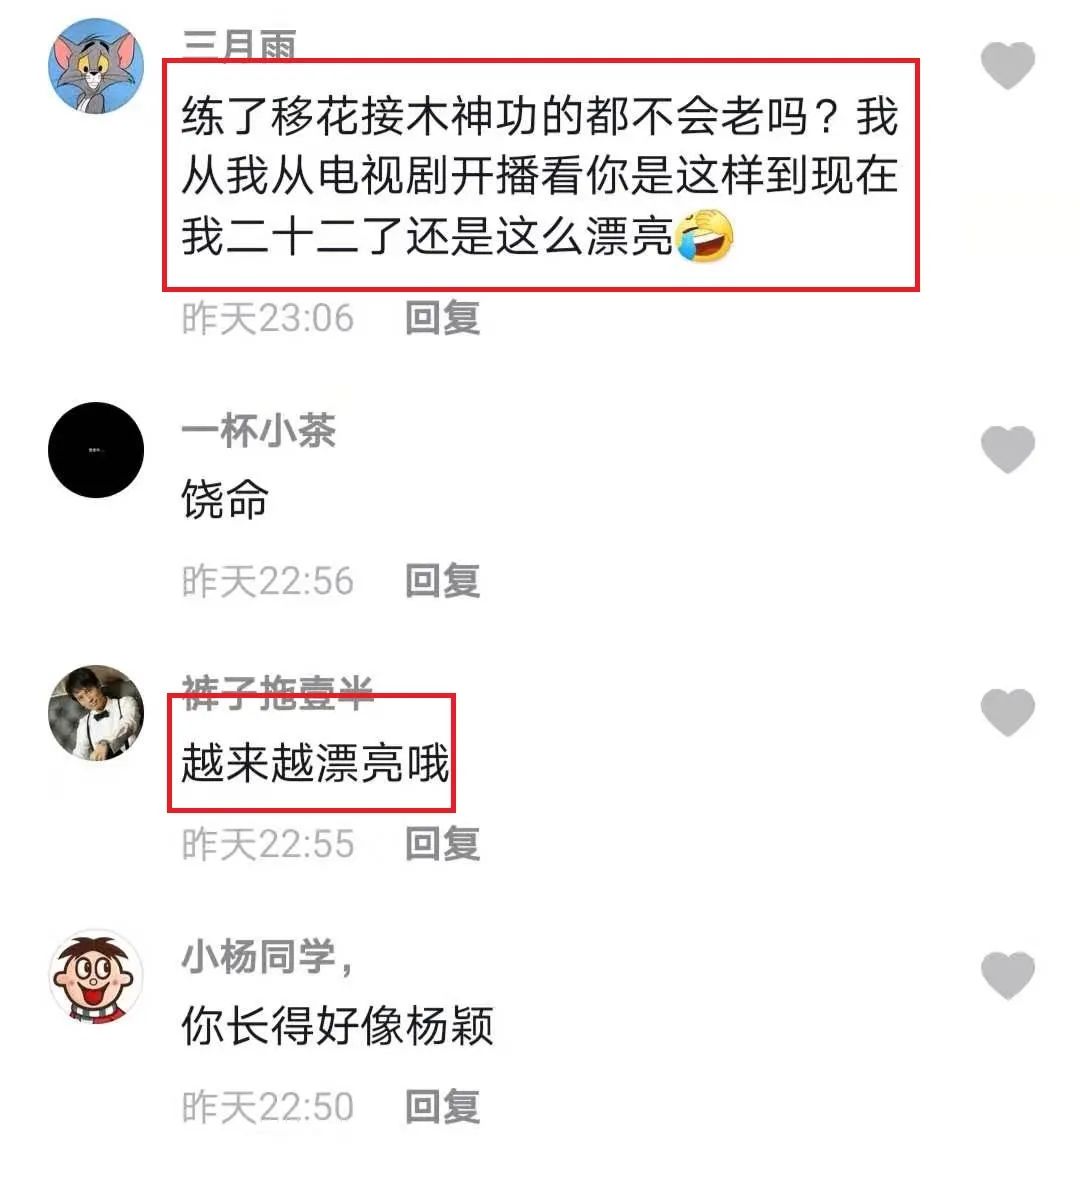Select the comment text 饶命
Viewport: 1080px width, 1181px height.
pyautogui.click(x=224, y=499)
